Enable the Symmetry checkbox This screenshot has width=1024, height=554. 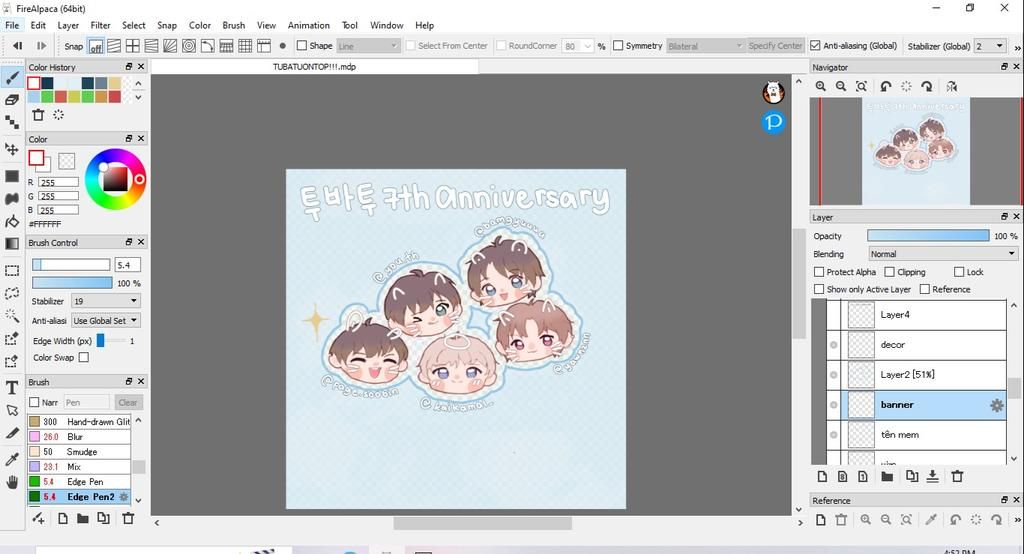[618, 46]
